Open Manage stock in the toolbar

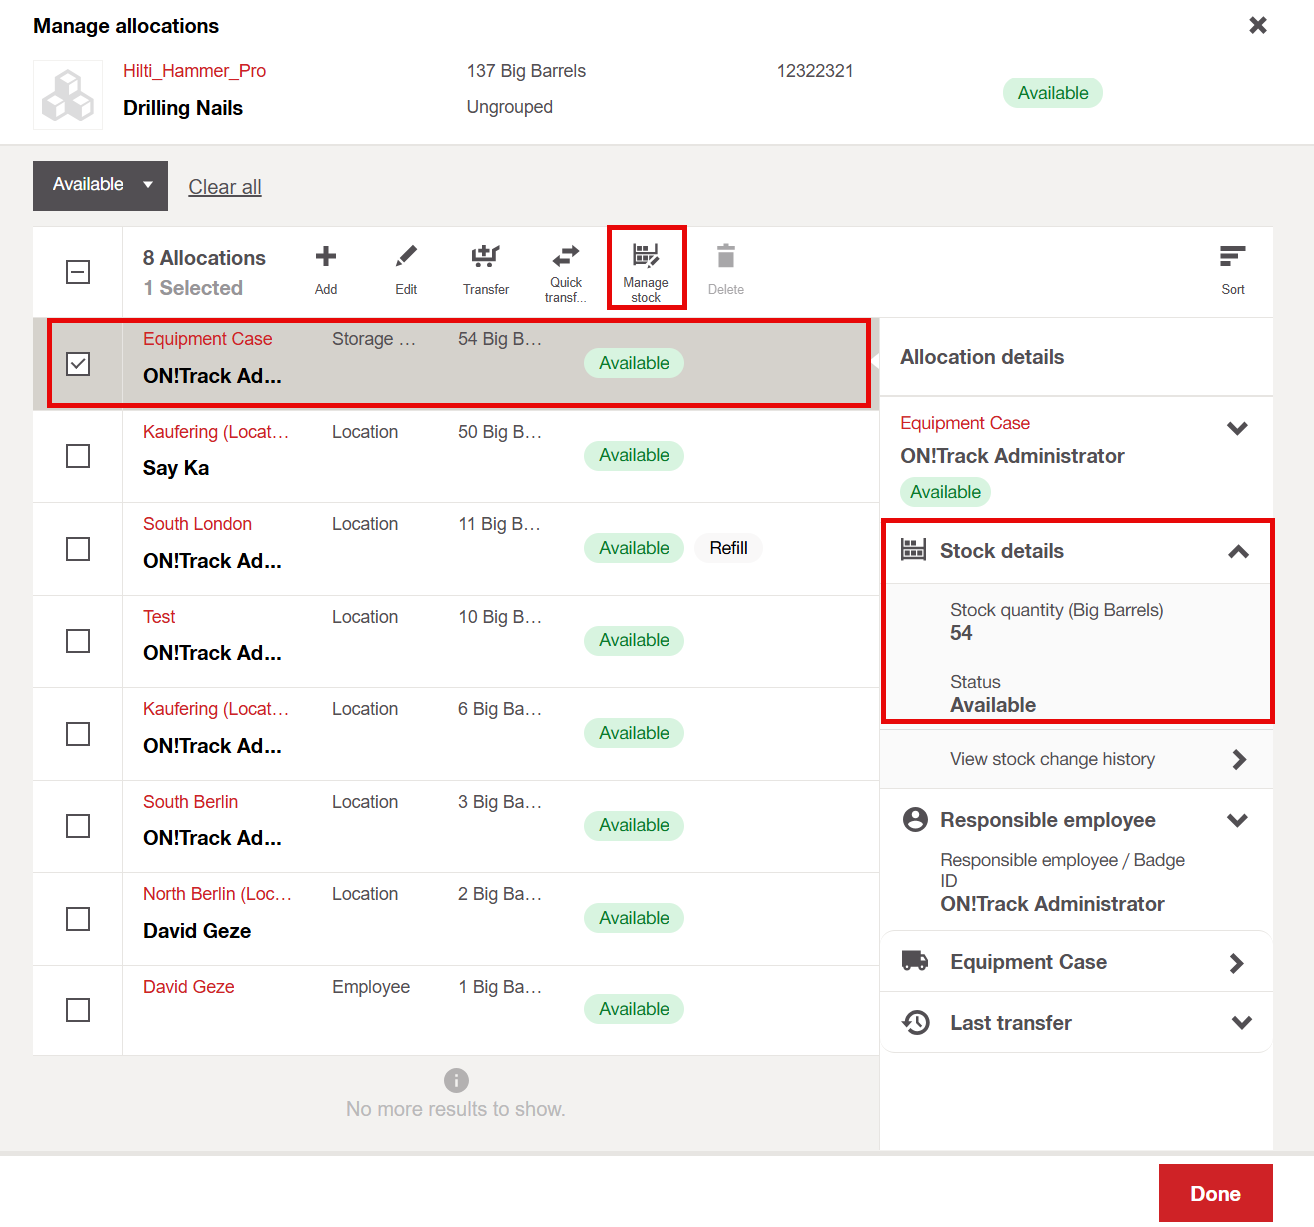[646, 256]
